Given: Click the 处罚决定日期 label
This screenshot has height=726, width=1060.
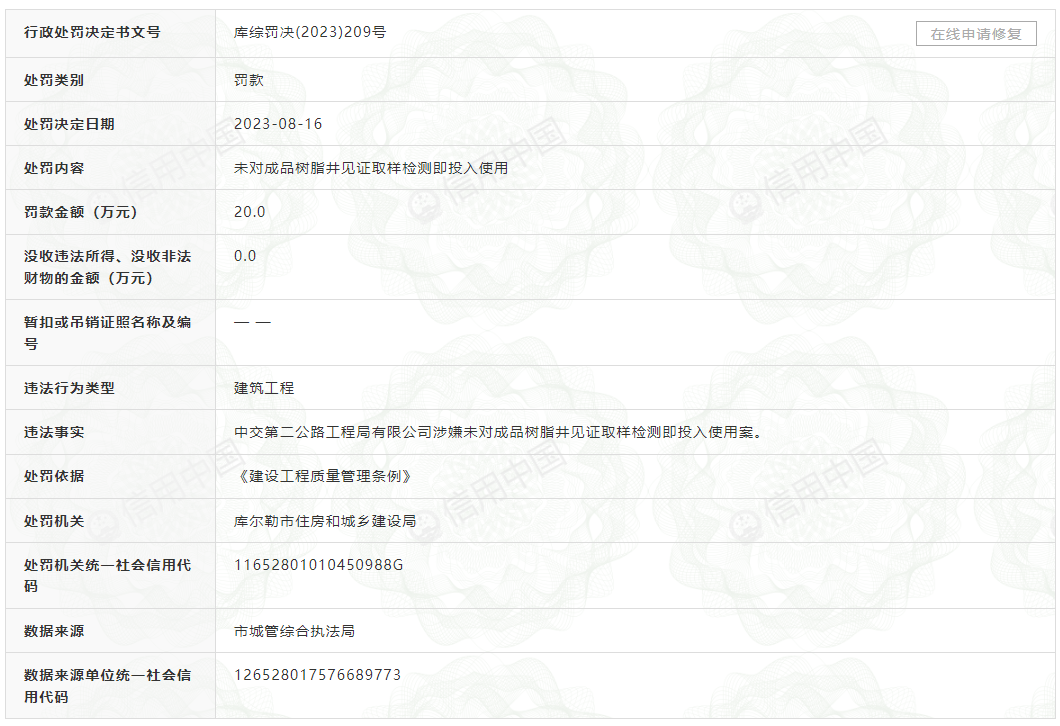Looking at the screenshot, I should click(69, 124).
